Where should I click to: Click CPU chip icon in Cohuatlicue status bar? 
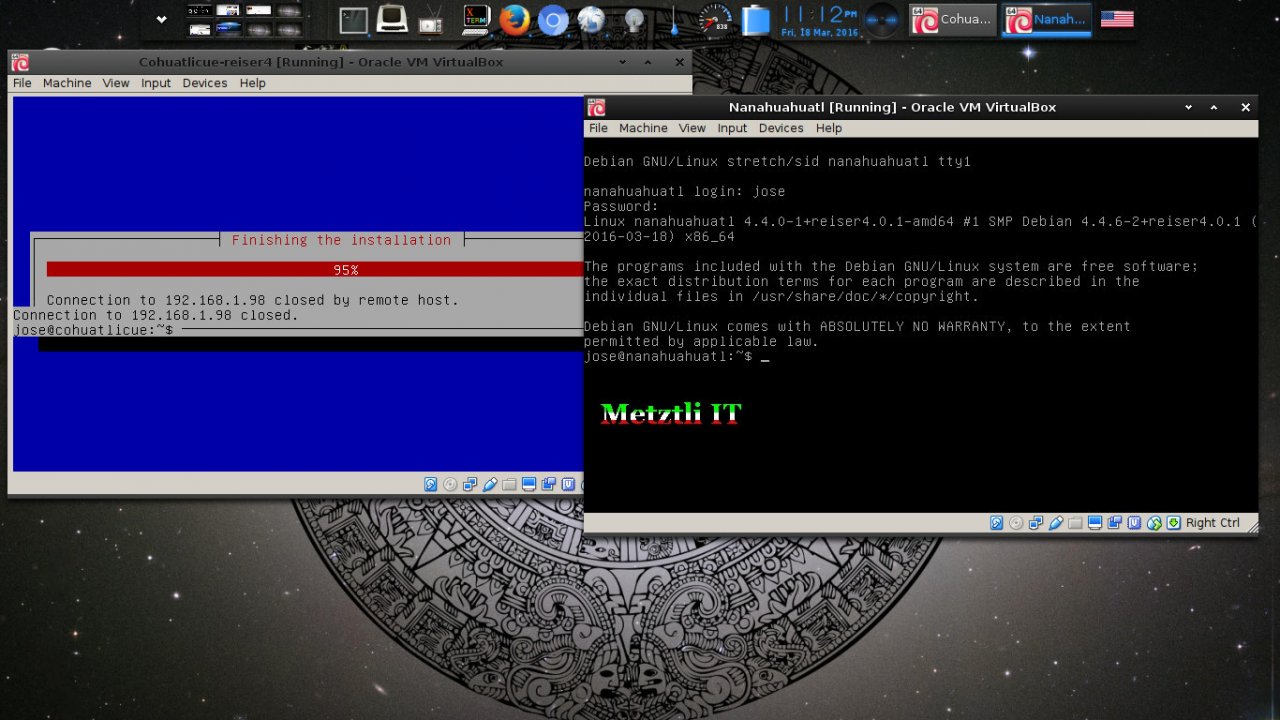(x=568, y=484)
